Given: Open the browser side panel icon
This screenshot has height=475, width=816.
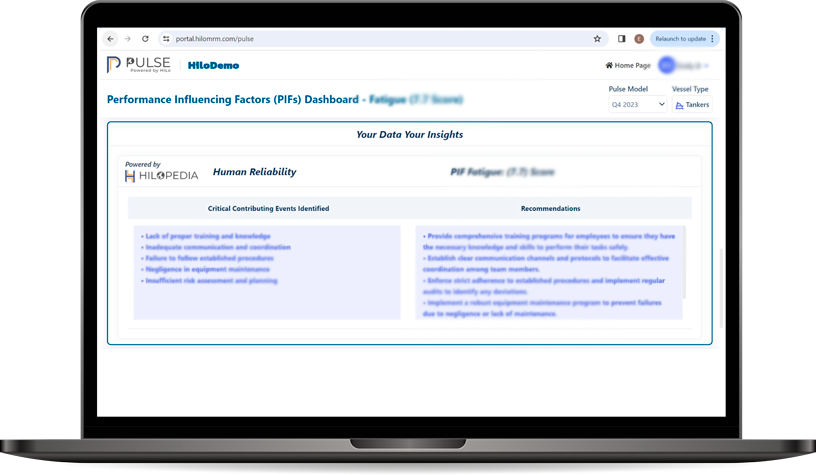Looking at the screenshot, I should click(621, 39).
